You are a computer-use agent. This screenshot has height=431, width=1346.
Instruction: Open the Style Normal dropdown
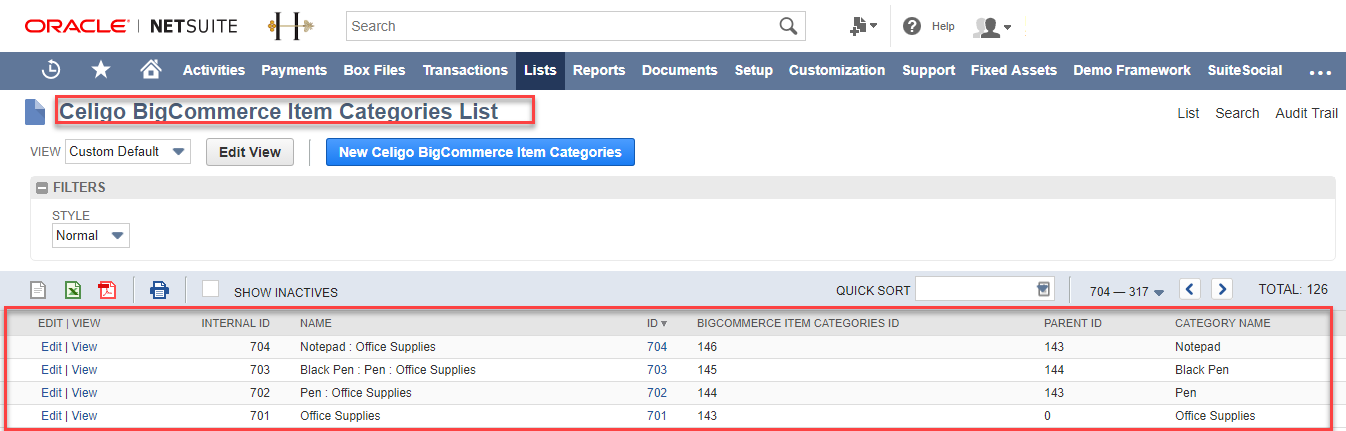click(x=91, y=235)
